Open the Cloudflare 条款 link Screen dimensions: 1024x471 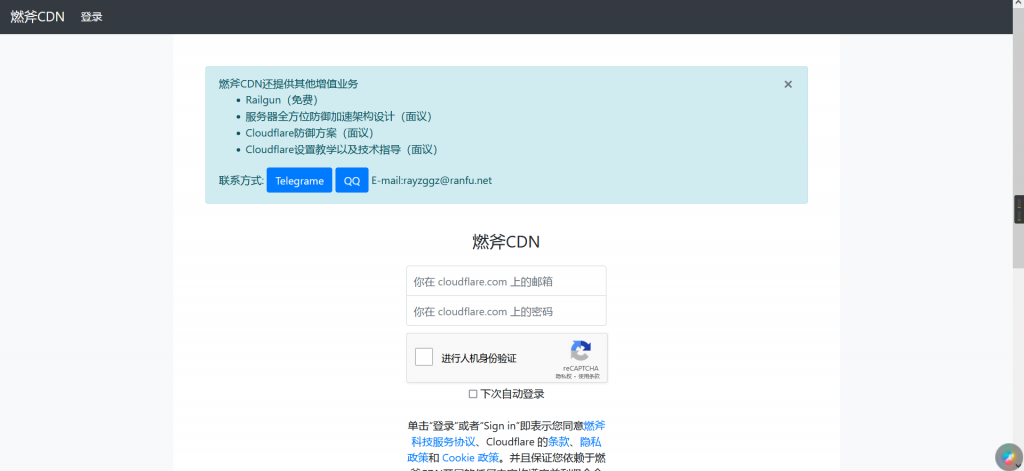[558, 442]
